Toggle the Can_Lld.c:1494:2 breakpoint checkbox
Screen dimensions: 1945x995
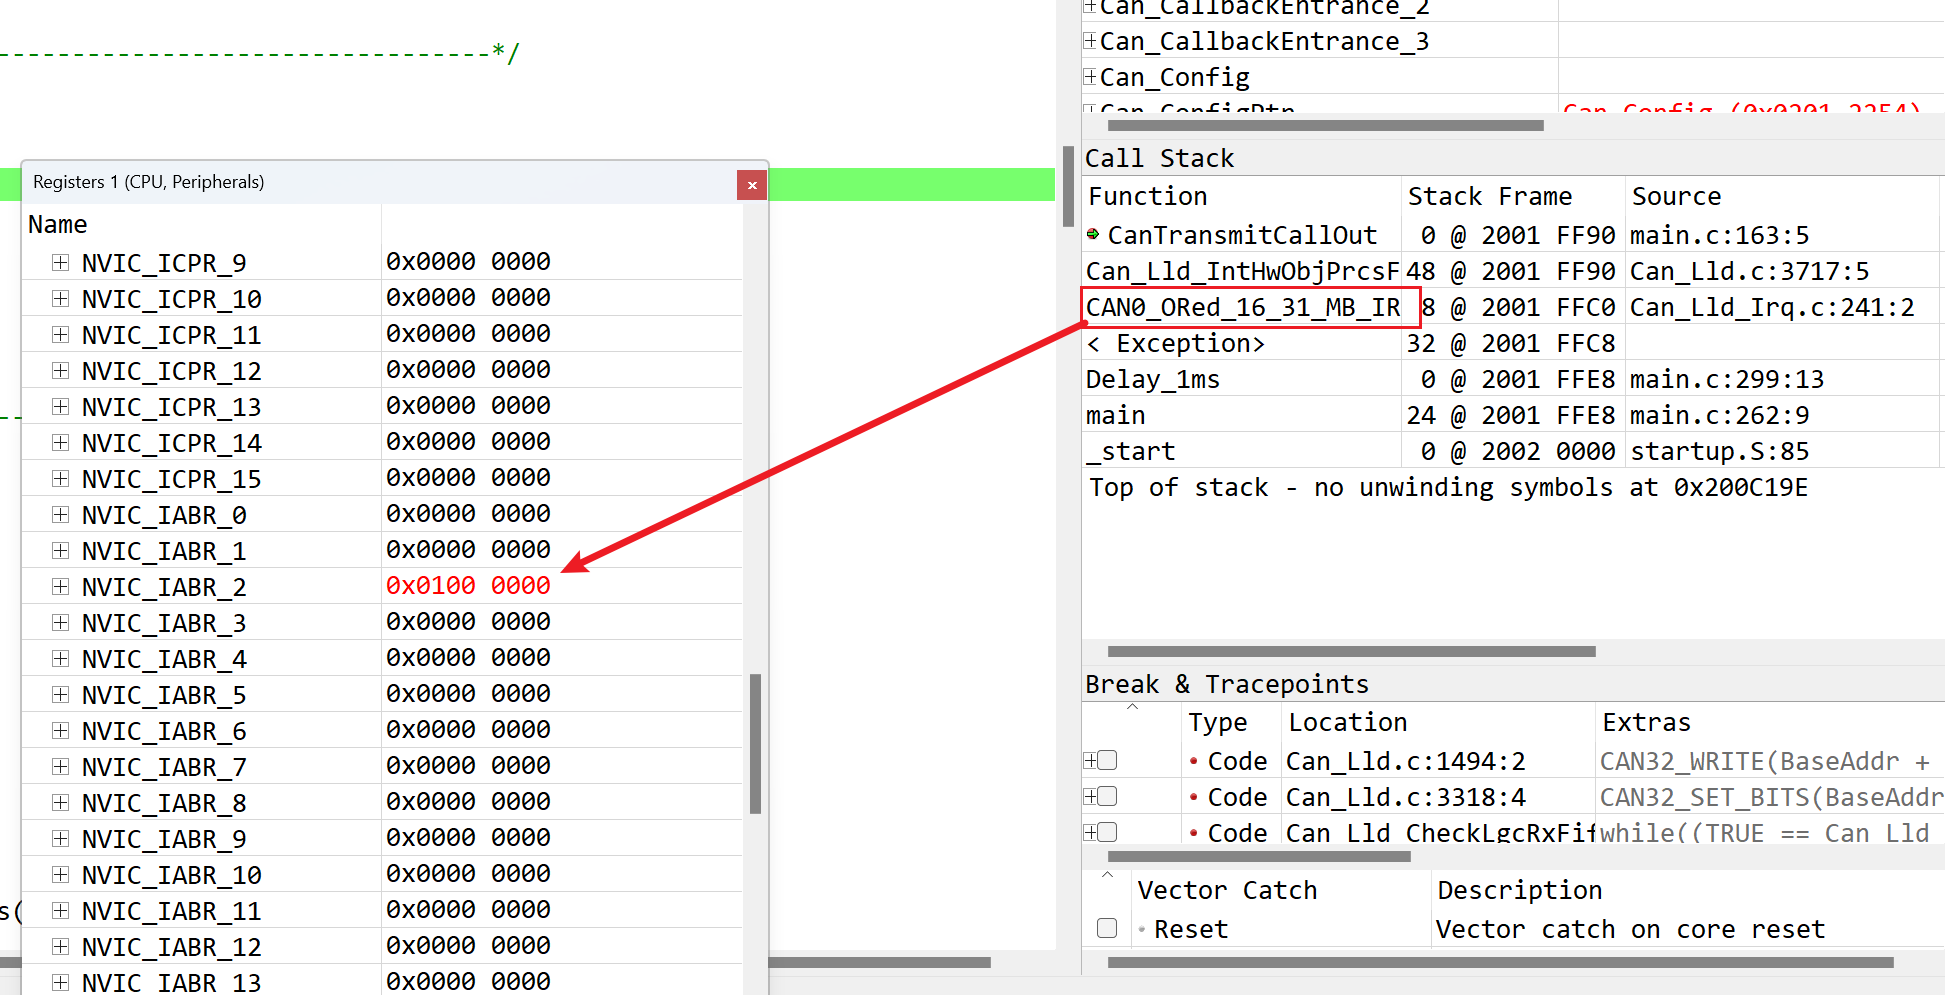click(x=1107, y=760)
